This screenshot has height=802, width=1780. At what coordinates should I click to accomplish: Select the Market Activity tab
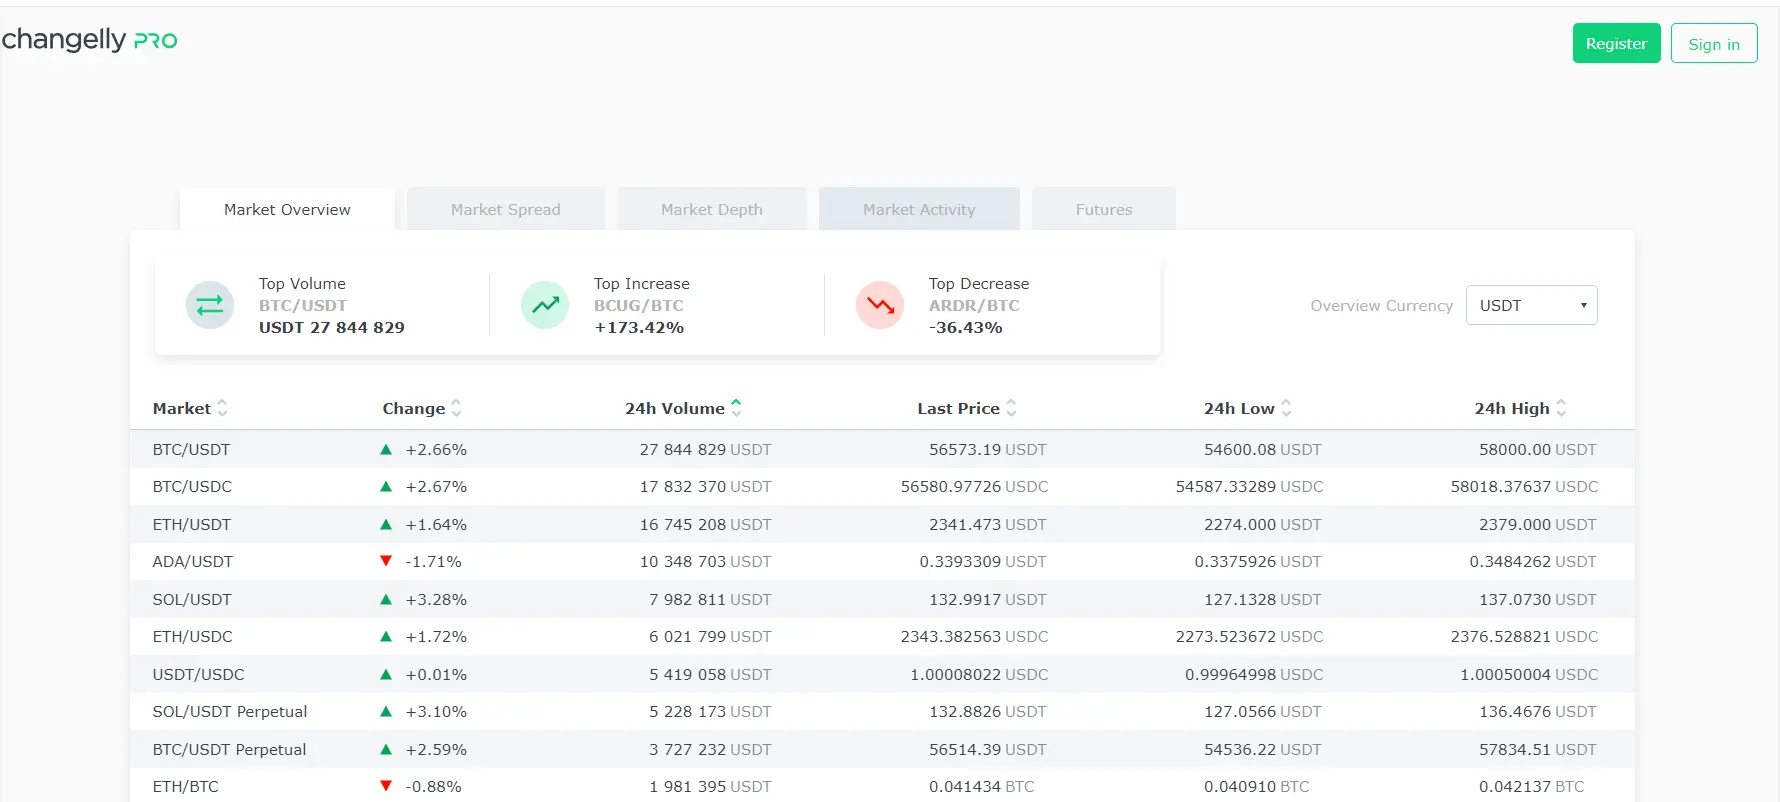pyautogui.click(x=918, y=209)
